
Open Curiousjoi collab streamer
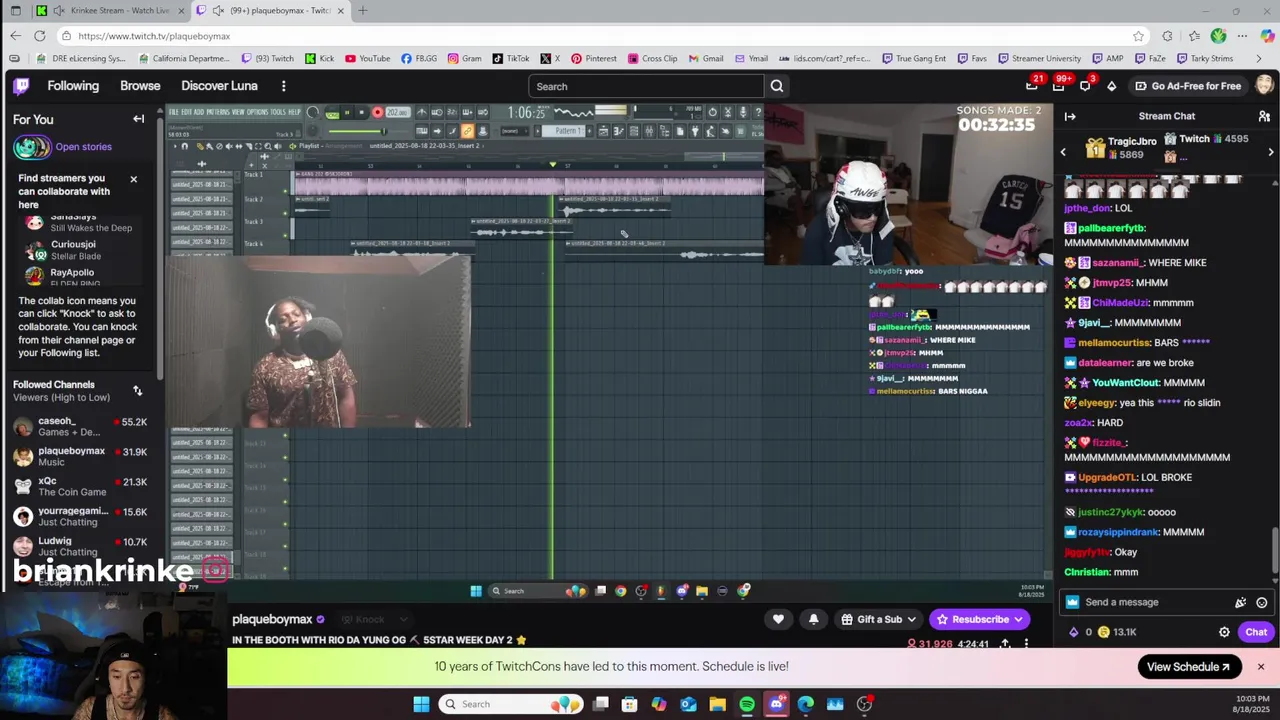pyautogui.click(x=80, y=250)
